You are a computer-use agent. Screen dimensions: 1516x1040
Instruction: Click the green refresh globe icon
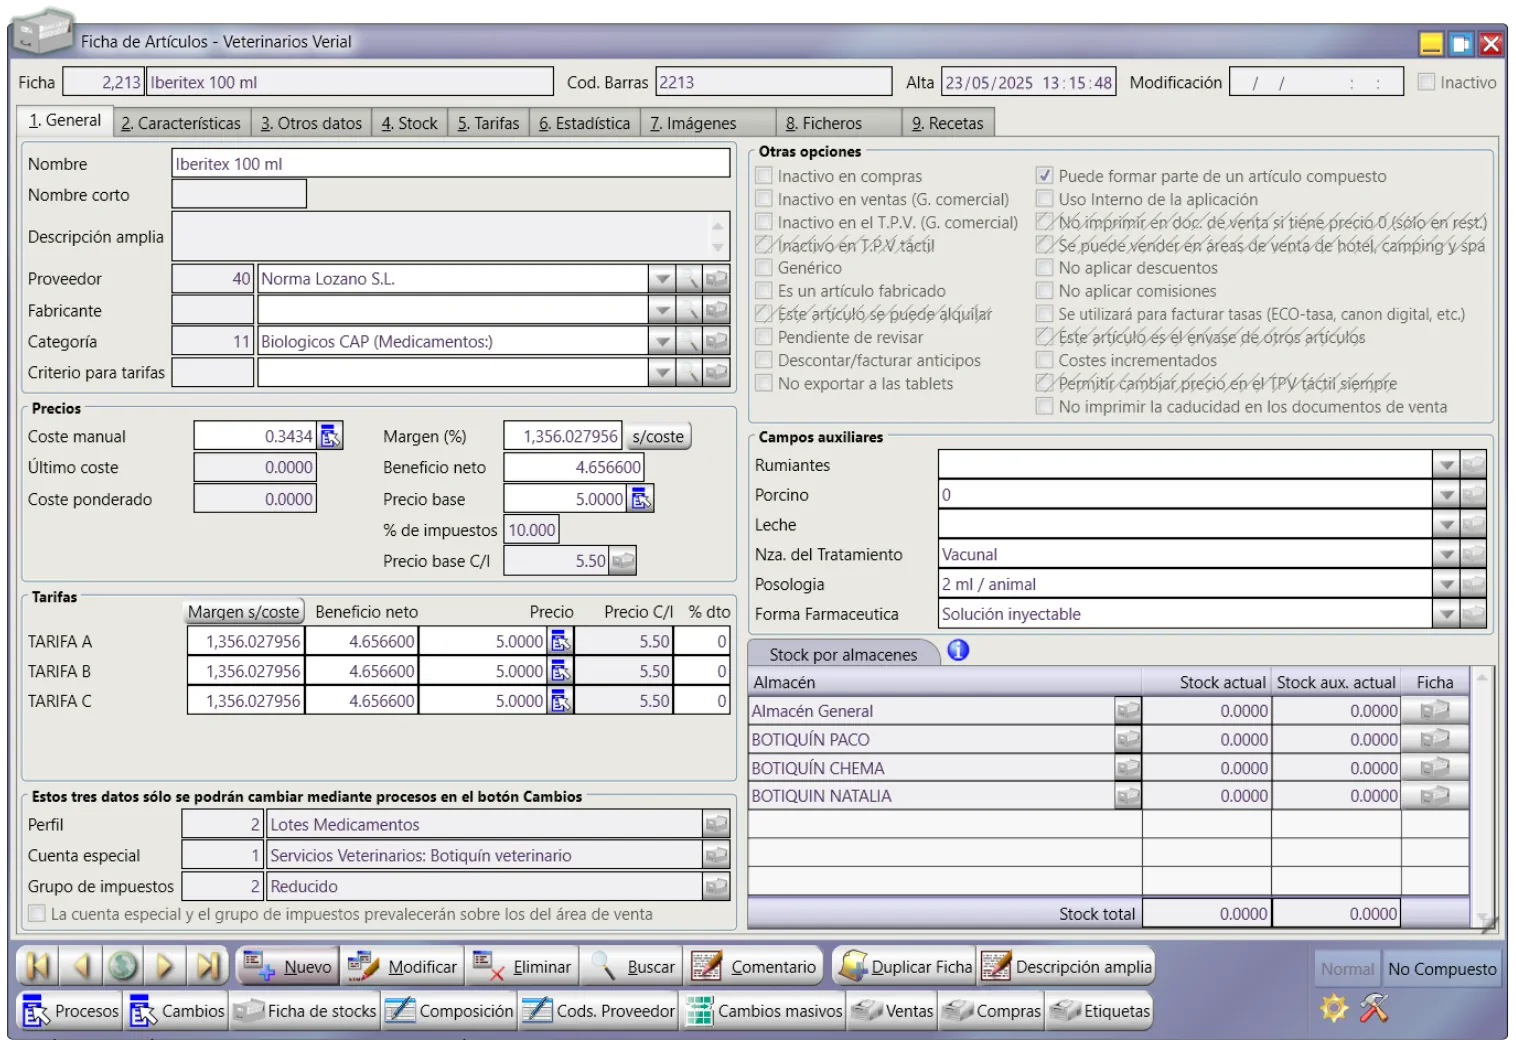(x=123, y=966)
